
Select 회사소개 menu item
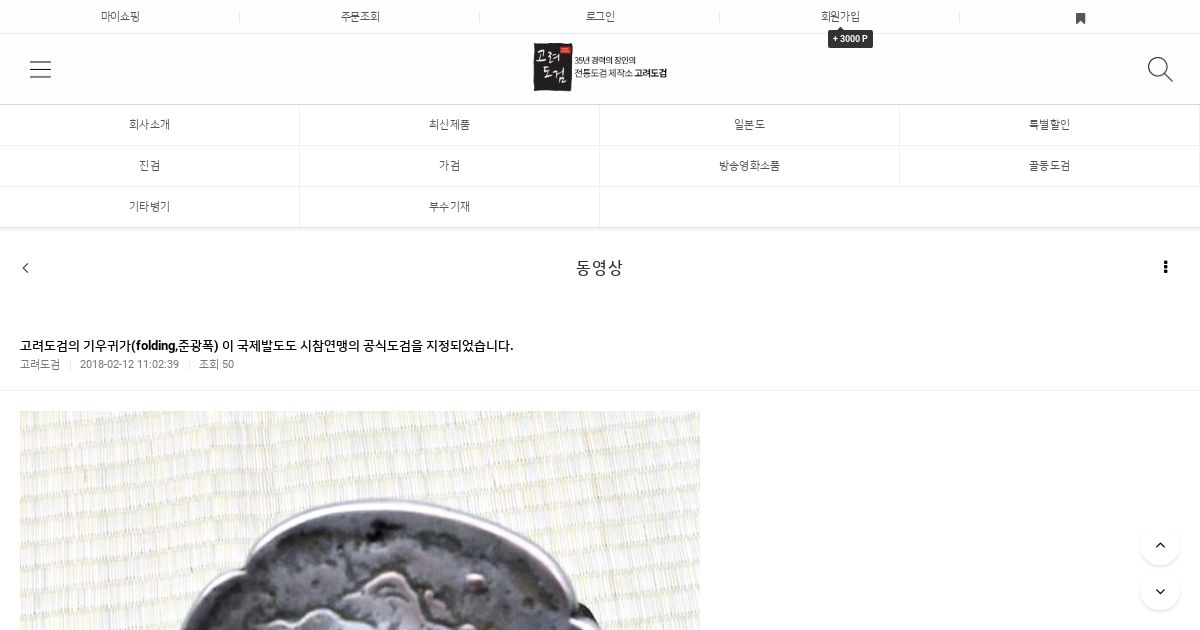click(x=150, y=125)
